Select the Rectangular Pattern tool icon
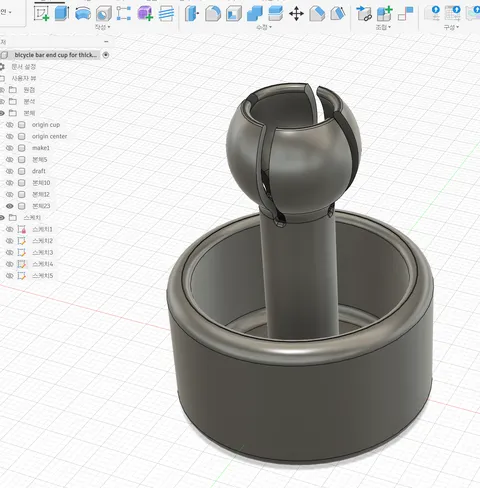The height and width of the screenshot is (488, 480). pos(124,13)
